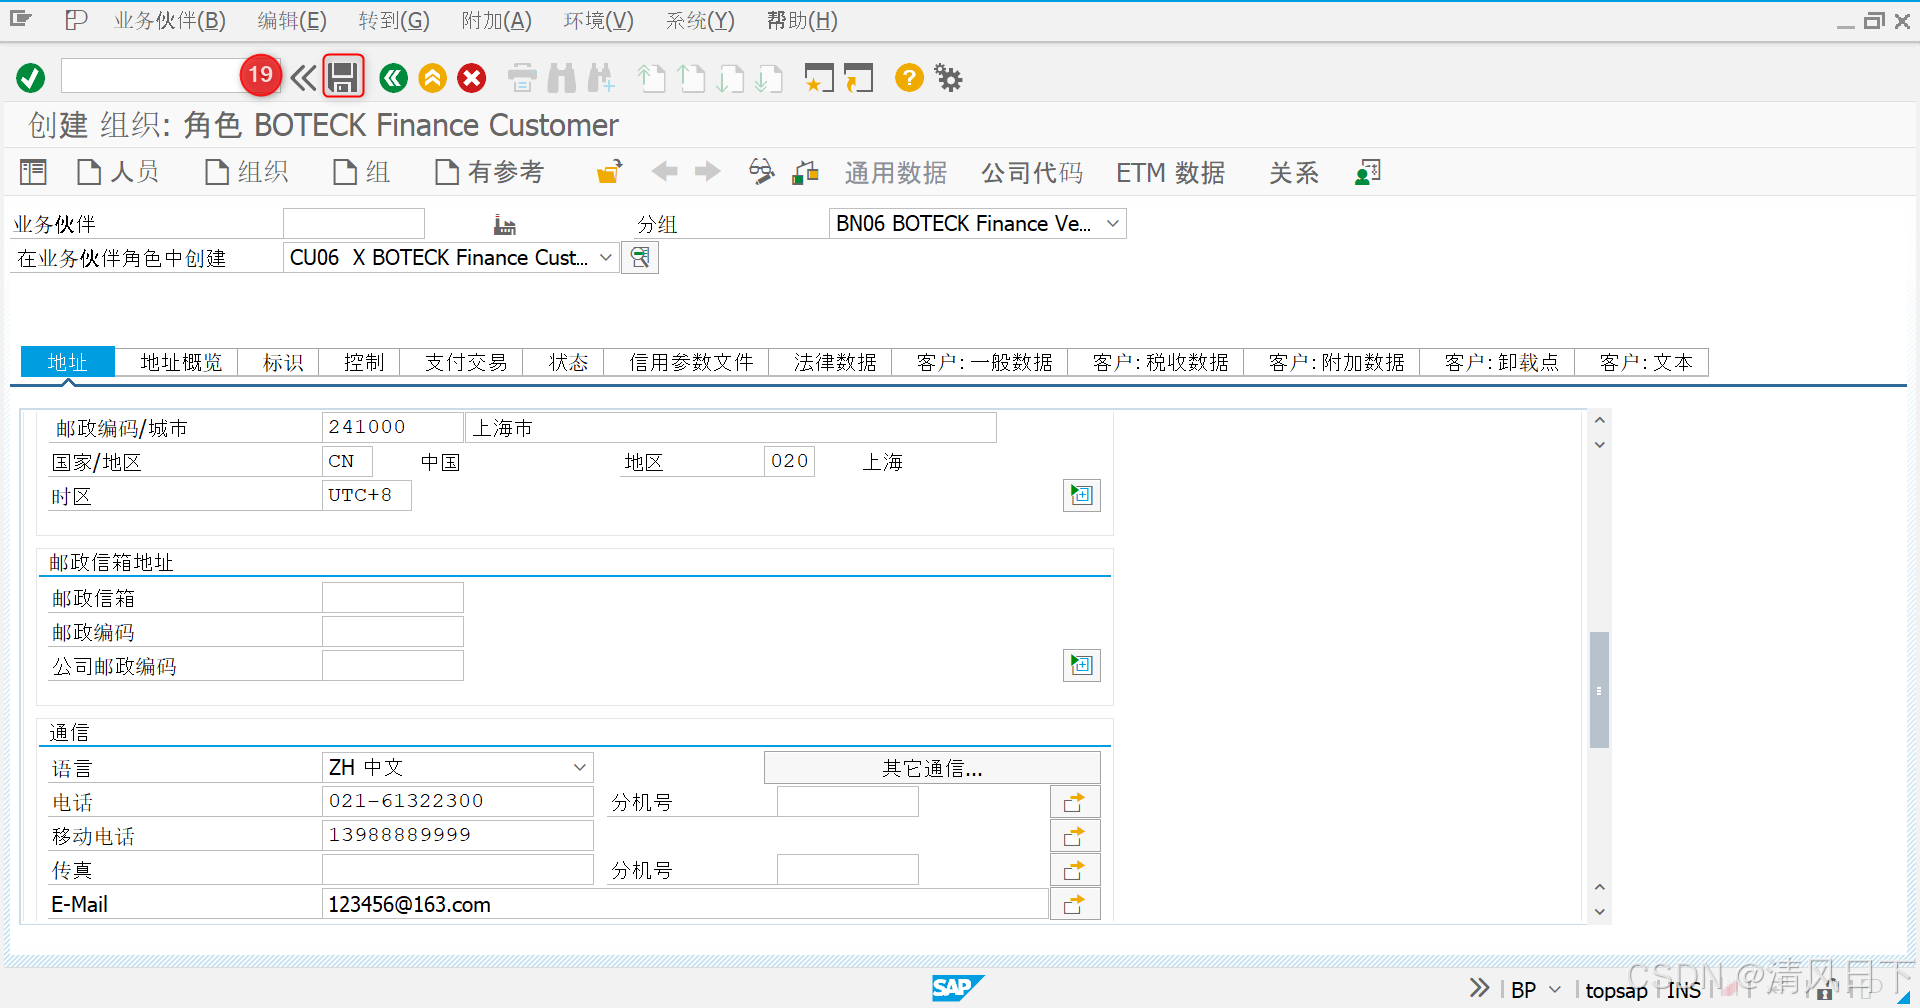The image size is (1920, 1008).
Task: Open Help via the question mark icon
Action: pyautogui.click(x=908, y=77)
